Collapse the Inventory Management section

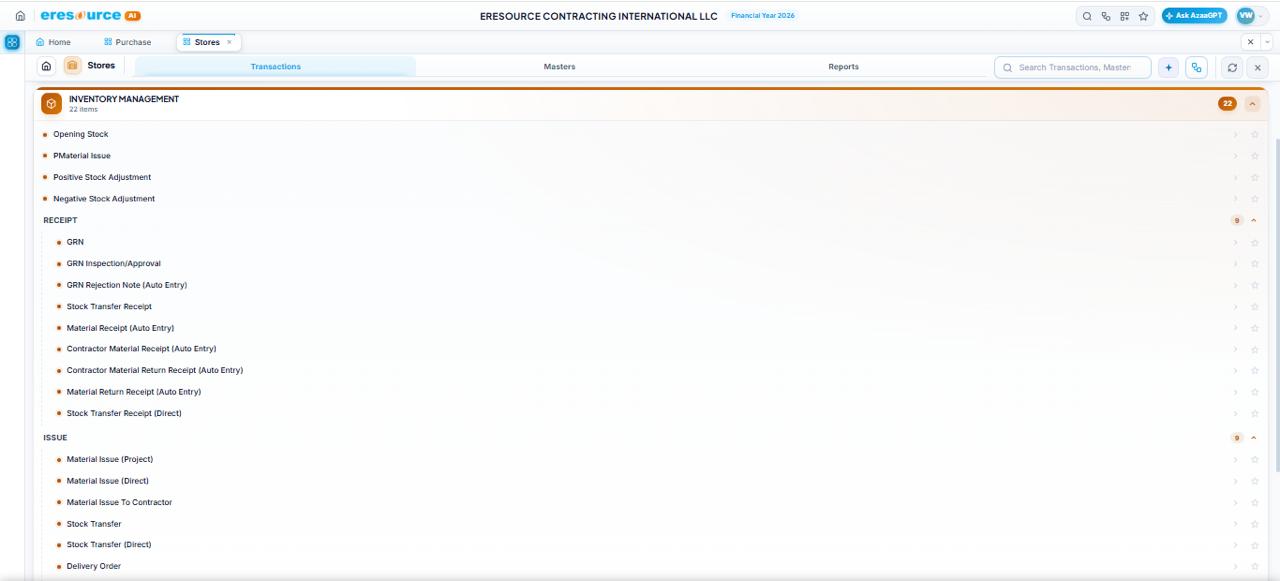[1253, 104]
